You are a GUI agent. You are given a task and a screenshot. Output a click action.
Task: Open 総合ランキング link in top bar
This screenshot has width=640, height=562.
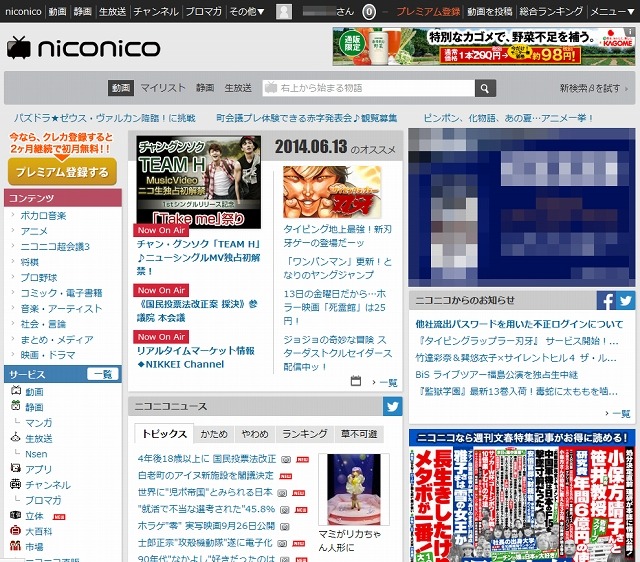click(x=551, y=11)
